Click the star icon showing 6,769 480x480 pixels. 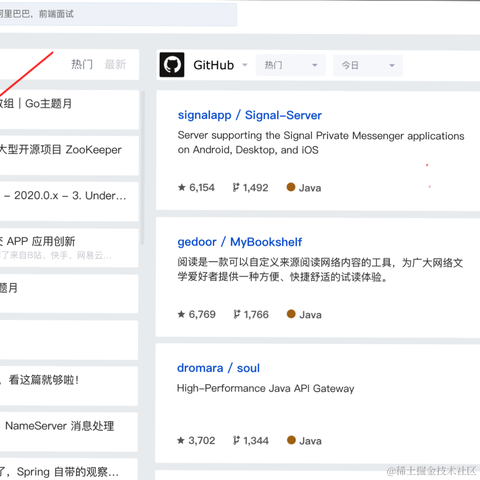click(x=181, y=314)
